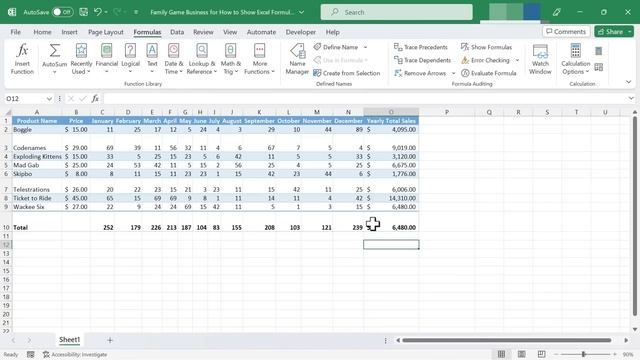The width and height of the screenshot is (640, 360).
Task: Switch to the Page Layout tab
Action: pos(106,32)
